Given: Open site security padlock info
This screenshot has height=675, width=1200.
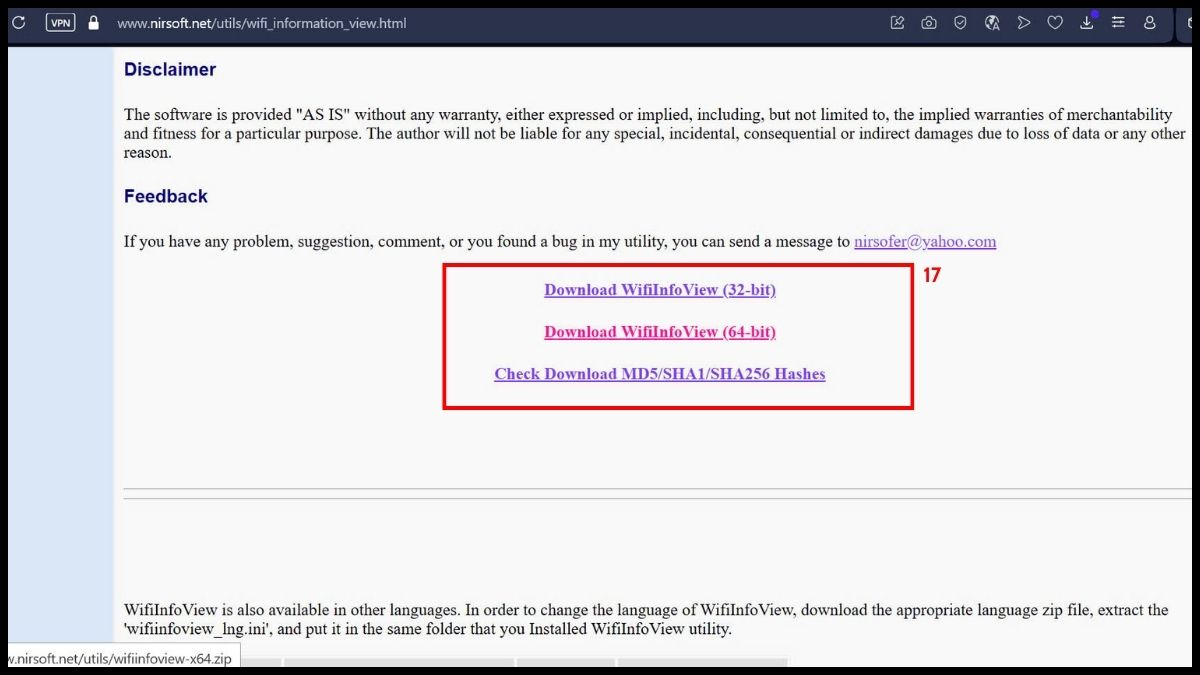Looking at the screenshot, I should [x=94, y=23].
